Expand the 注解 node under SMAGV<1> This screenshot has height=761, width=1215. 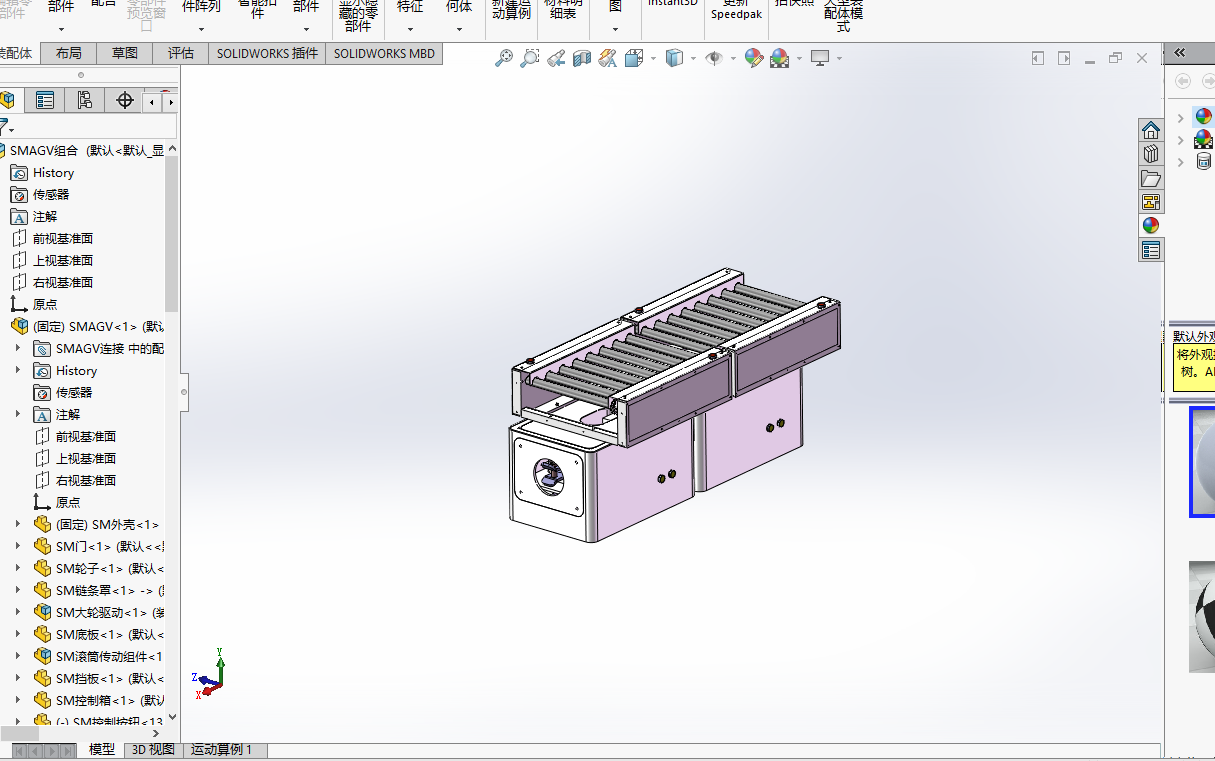tap(17, 414)
